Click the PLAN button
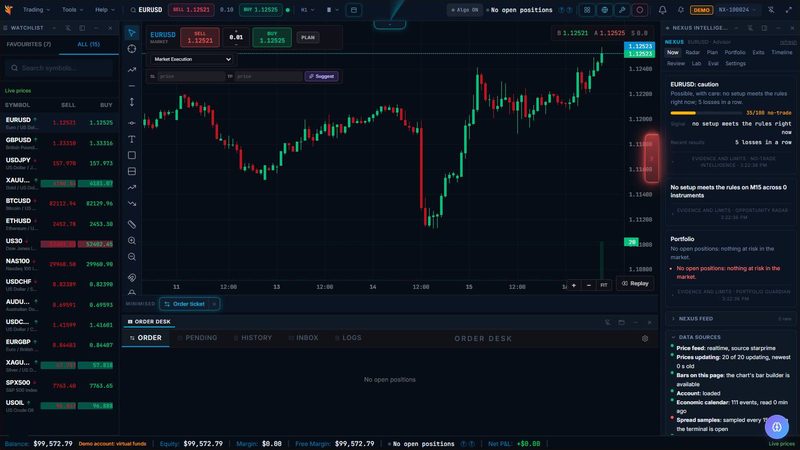 [308, 37]
